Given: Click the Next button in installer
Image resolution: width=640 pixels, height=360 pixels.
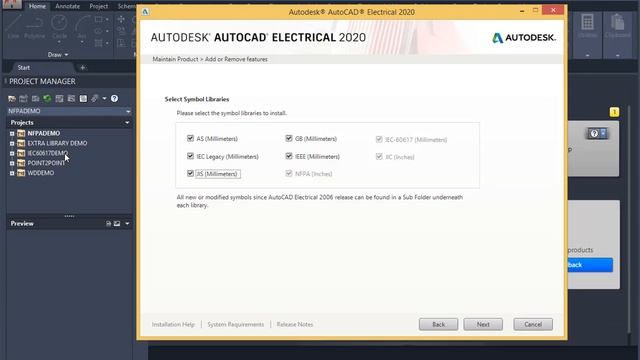Looking at the screenshot, I should point(483,324).
